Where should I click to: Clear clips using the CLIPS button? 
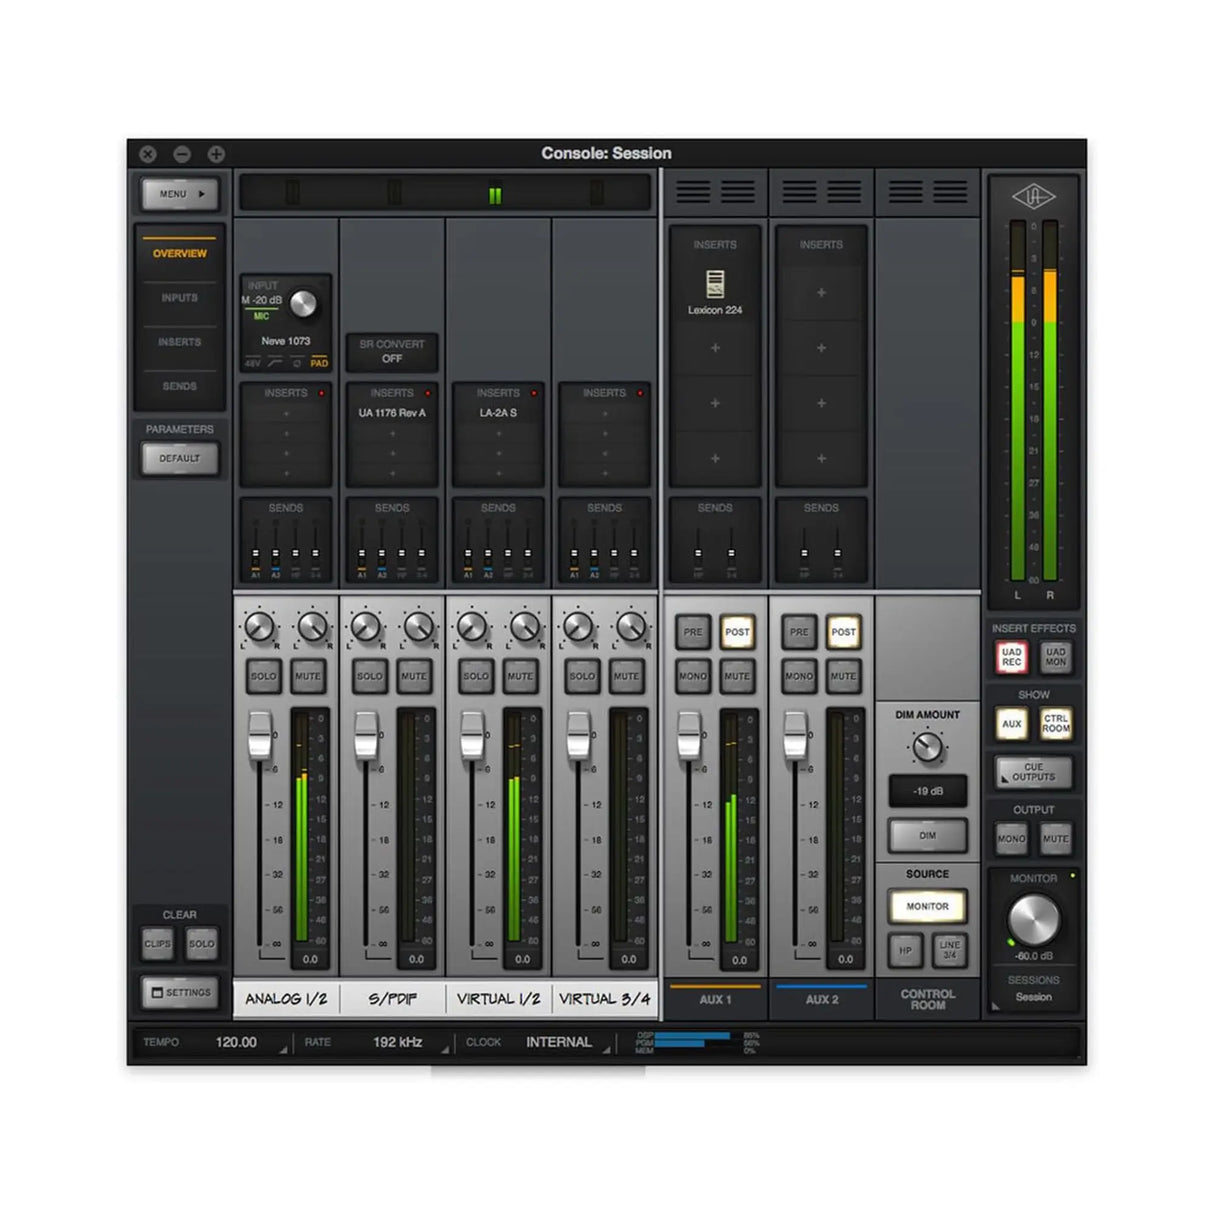[156, 943]
